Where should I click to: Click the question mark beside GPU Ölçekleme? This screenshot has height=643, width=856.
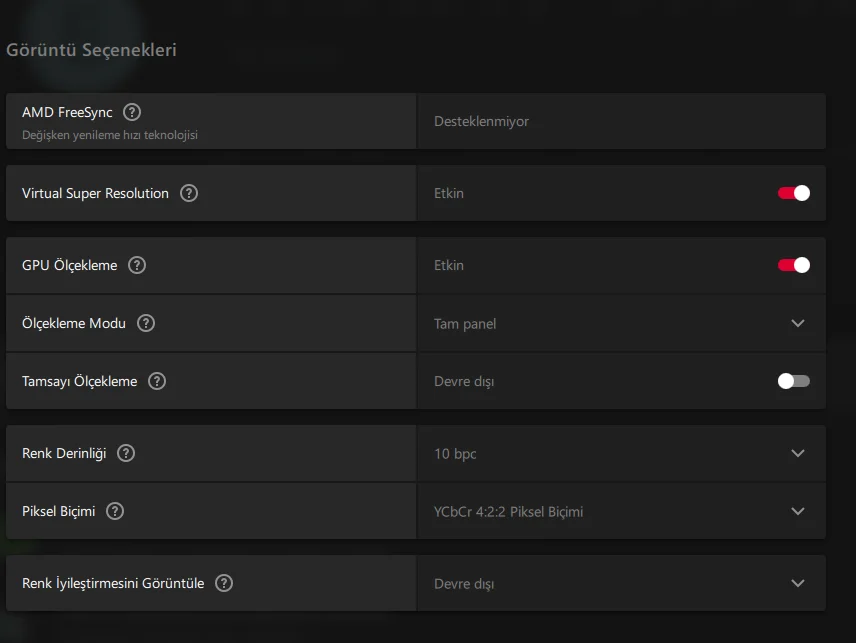pyautogui.click(x=137, y=265)
